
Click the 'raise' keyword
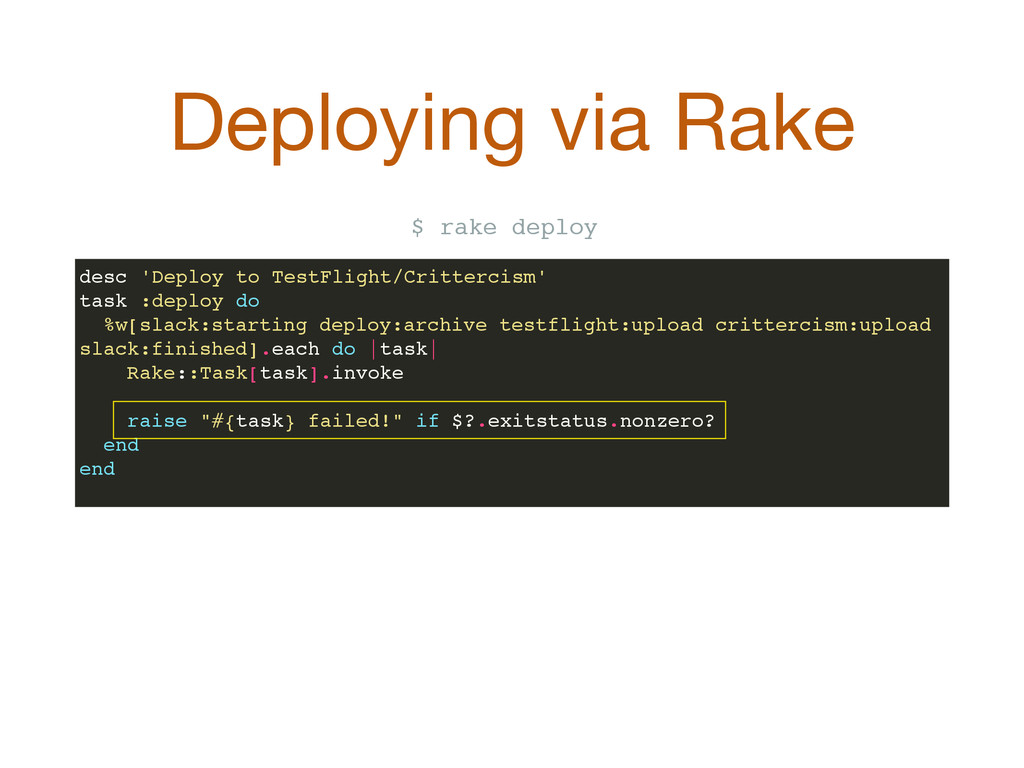[157, 421]
